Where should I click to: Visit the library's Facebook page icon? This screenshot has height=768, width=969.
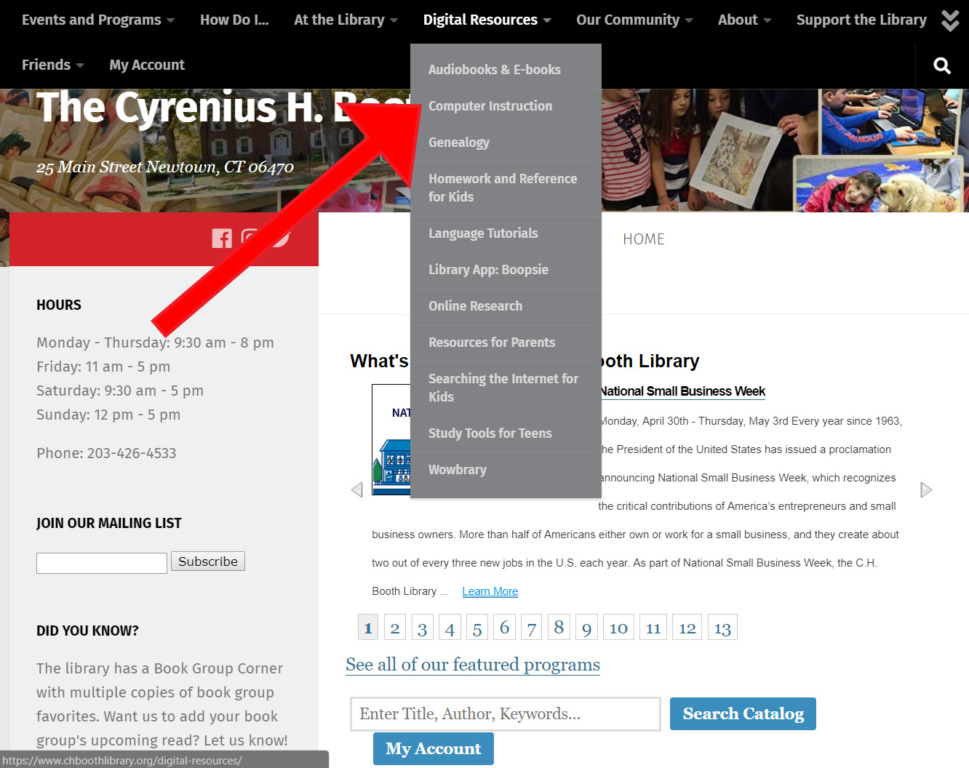point(222,238)
